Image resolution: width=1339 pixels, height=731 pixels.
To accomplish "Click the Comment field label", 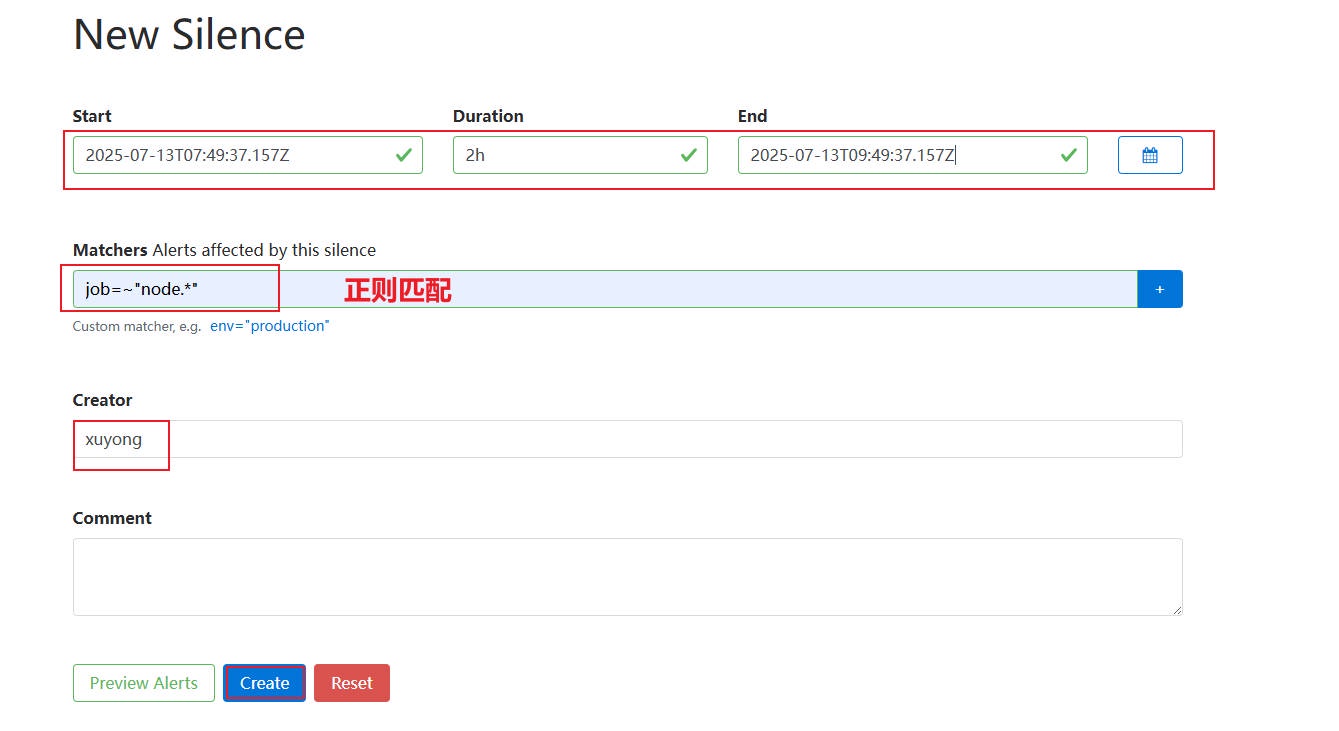I will click(112, 518).
